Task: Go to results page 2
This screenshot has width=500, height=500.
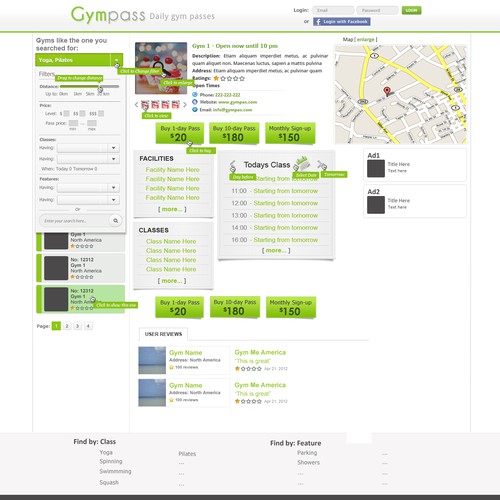Action: tap(67, 326)
